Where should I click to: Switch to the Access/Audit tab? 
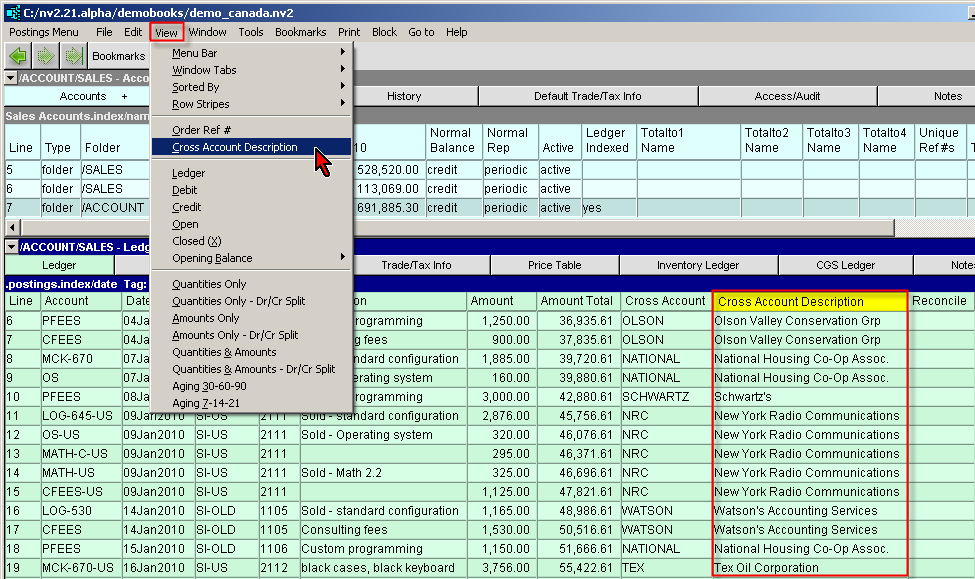pos(787,96)
